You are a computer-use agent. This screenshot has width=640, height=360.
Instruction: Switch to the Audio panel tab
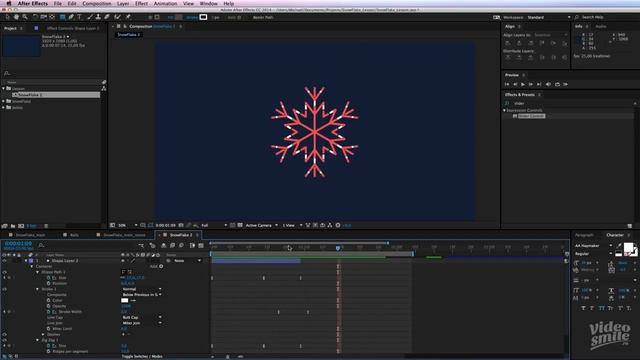(x=601, y=27)
